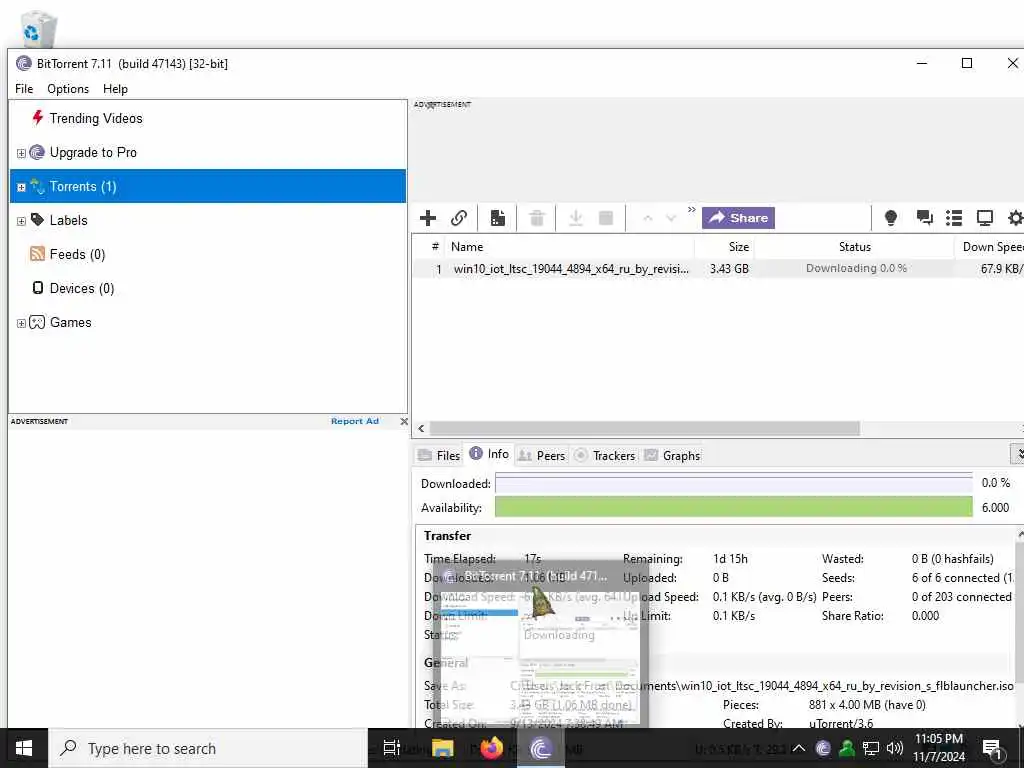Sort by Down Speed column header
1024x768 pixels.
pos(992,247)
